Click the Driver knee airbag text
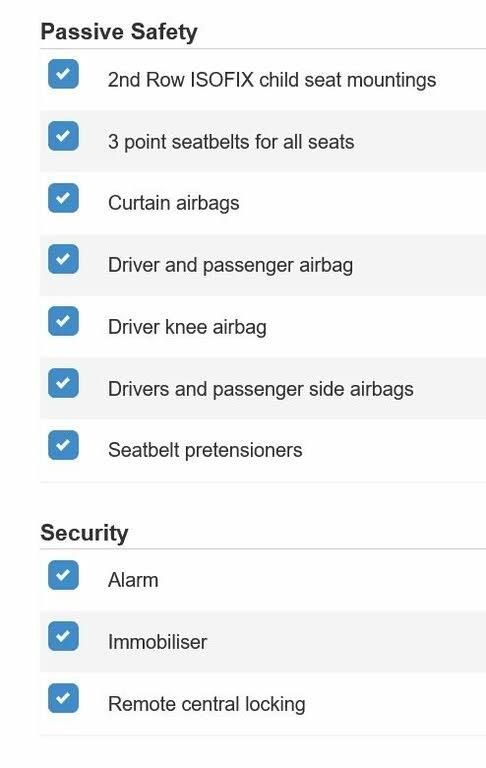This screenshot has height=768, width=486. pos(187,327)
